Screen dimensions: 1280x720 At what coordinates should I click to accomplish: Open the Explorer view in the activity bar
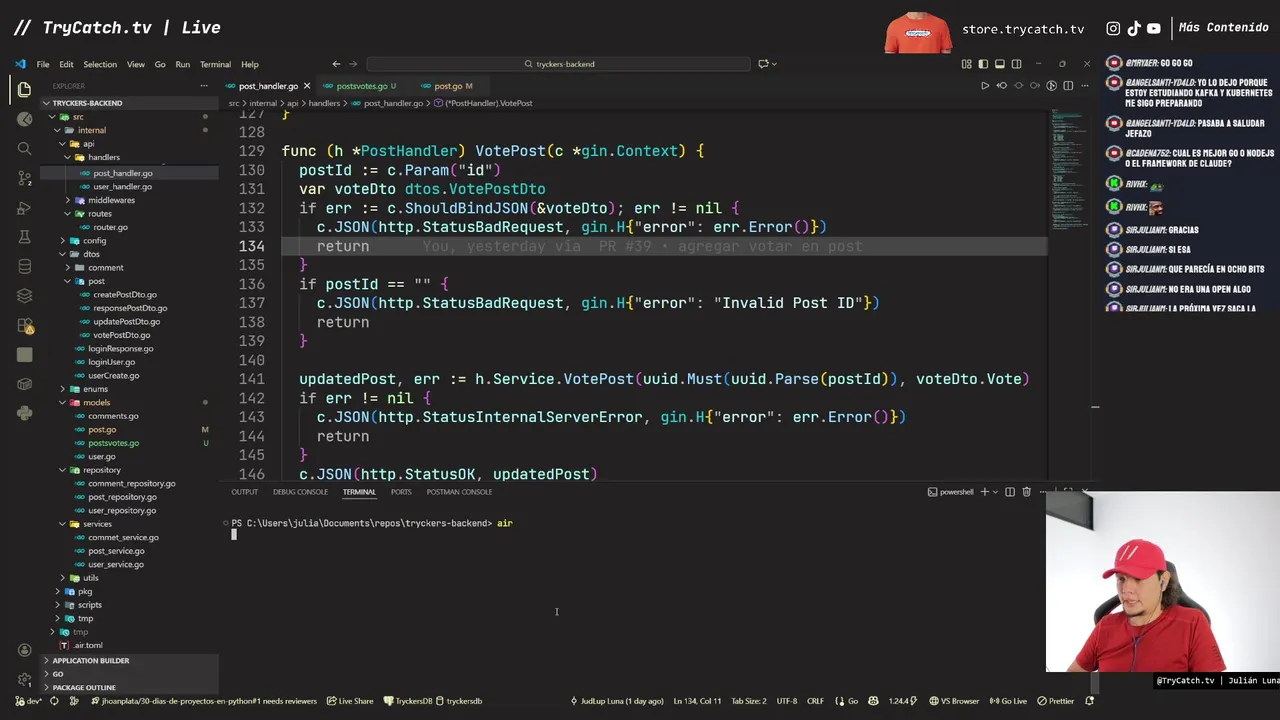coord(24,89)
